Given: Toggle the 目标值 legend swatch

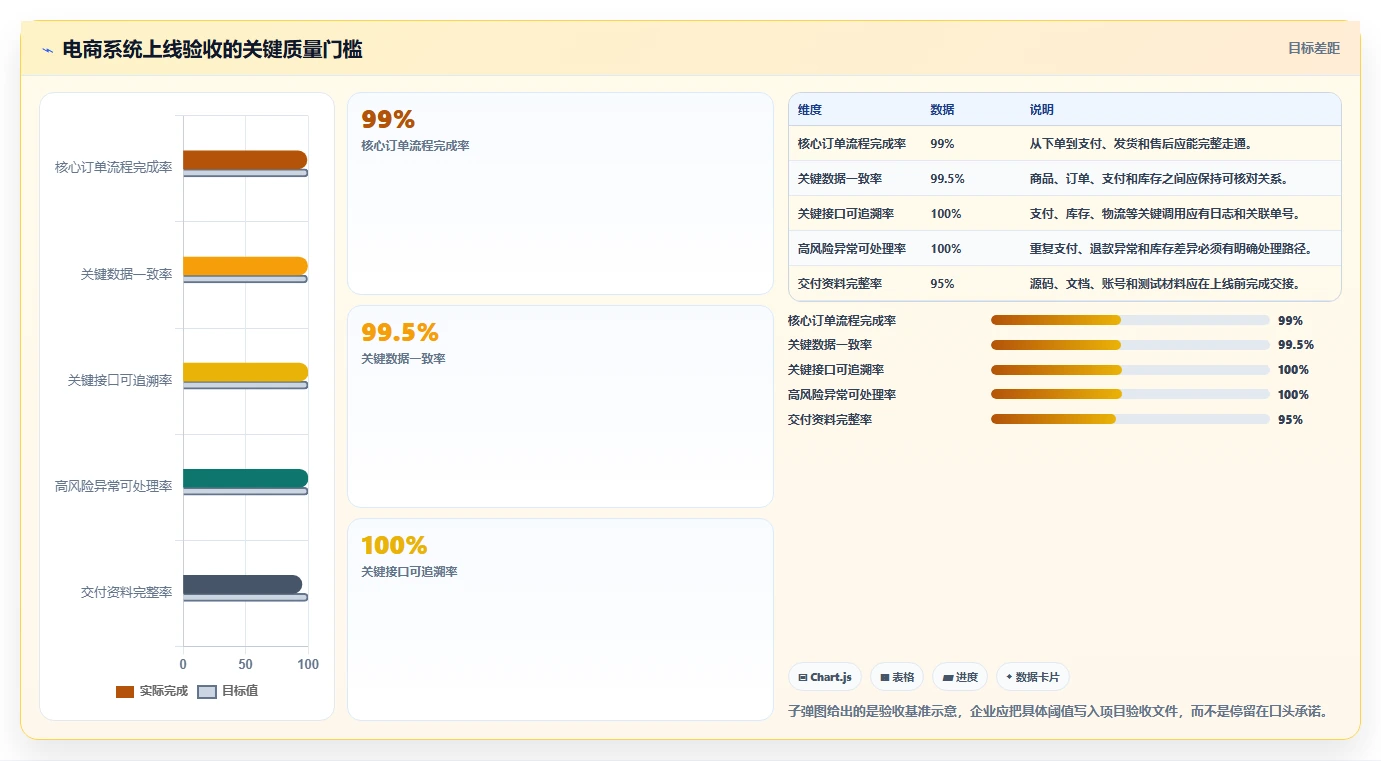Looking at the screenshot, I should coord(207,692).
